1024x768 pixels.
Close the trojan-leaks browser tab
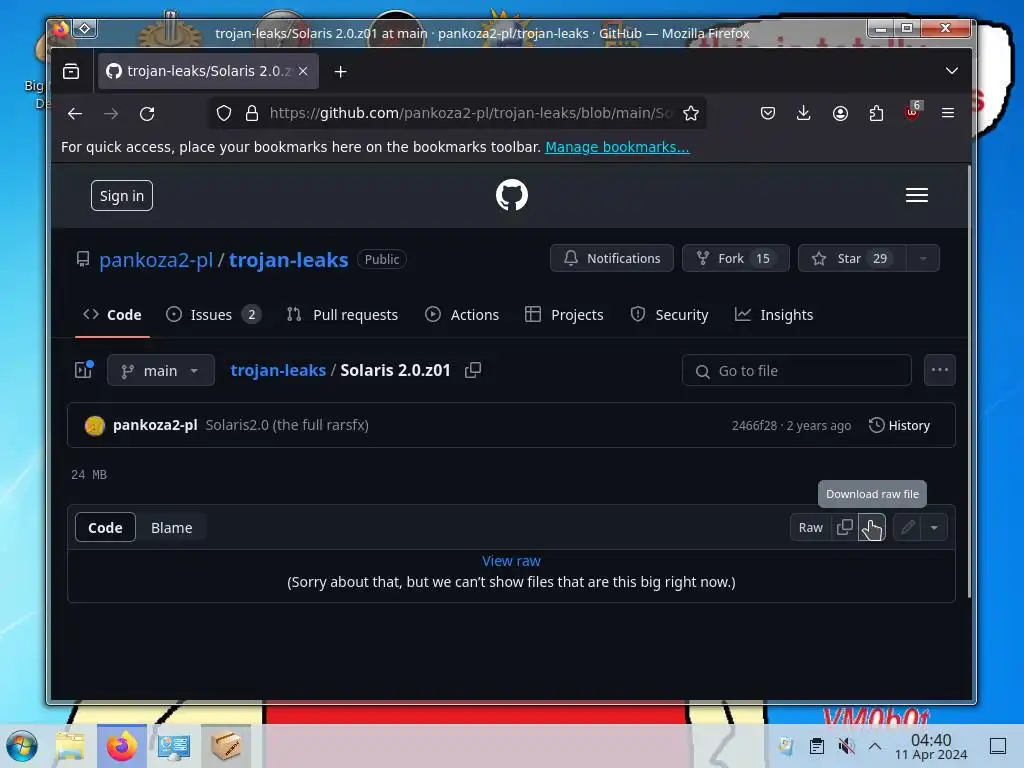[x=303, y=71]
